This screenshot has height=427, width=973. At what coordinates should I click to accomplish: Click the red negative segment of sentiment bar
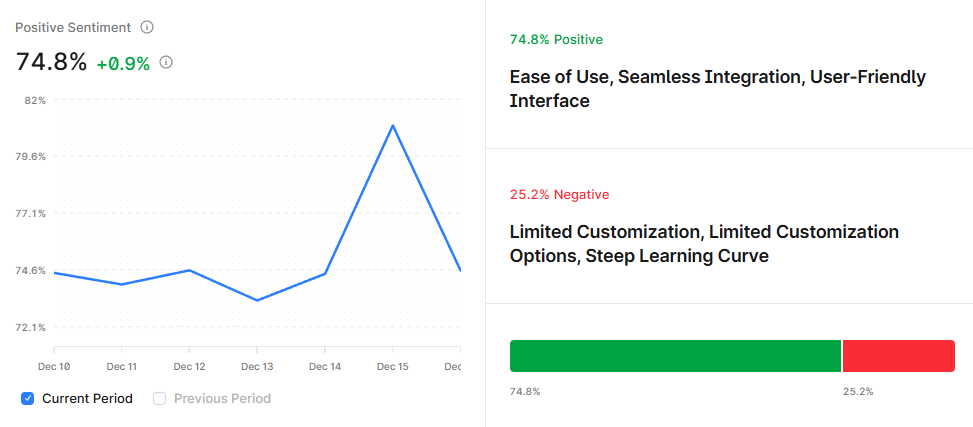[x=898, y=356]
